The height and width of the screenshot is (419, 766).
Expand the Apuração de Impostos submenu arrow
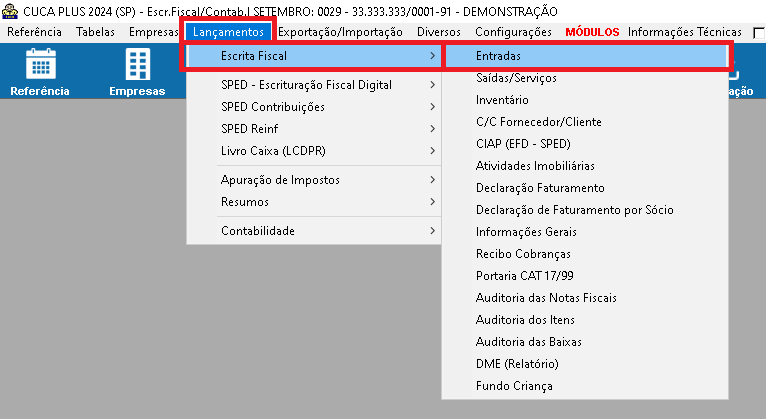[x=432, y=180]
